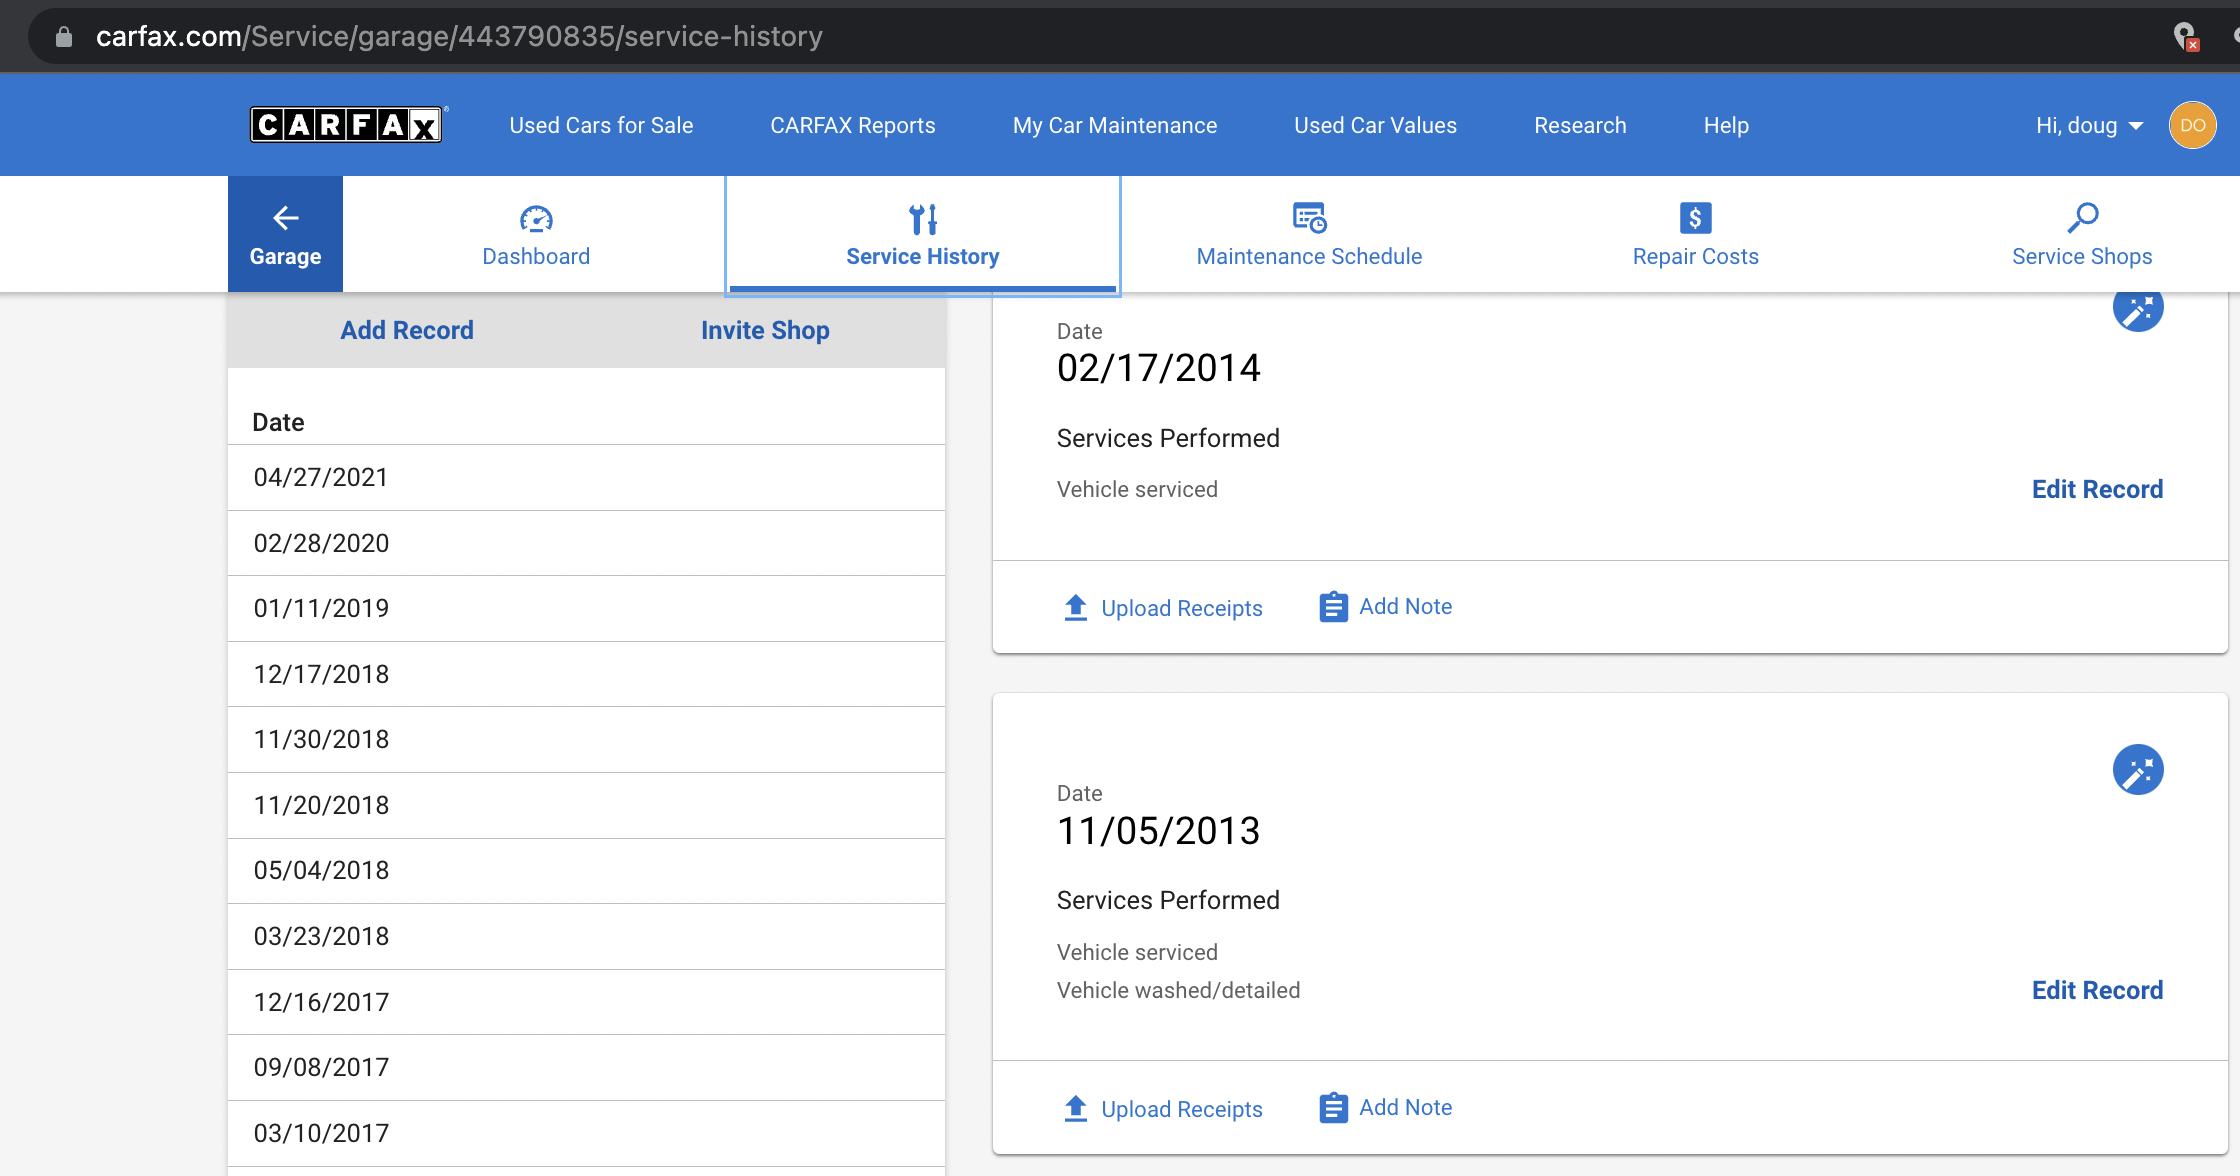Open Used Cars for Sale menu

601,125
